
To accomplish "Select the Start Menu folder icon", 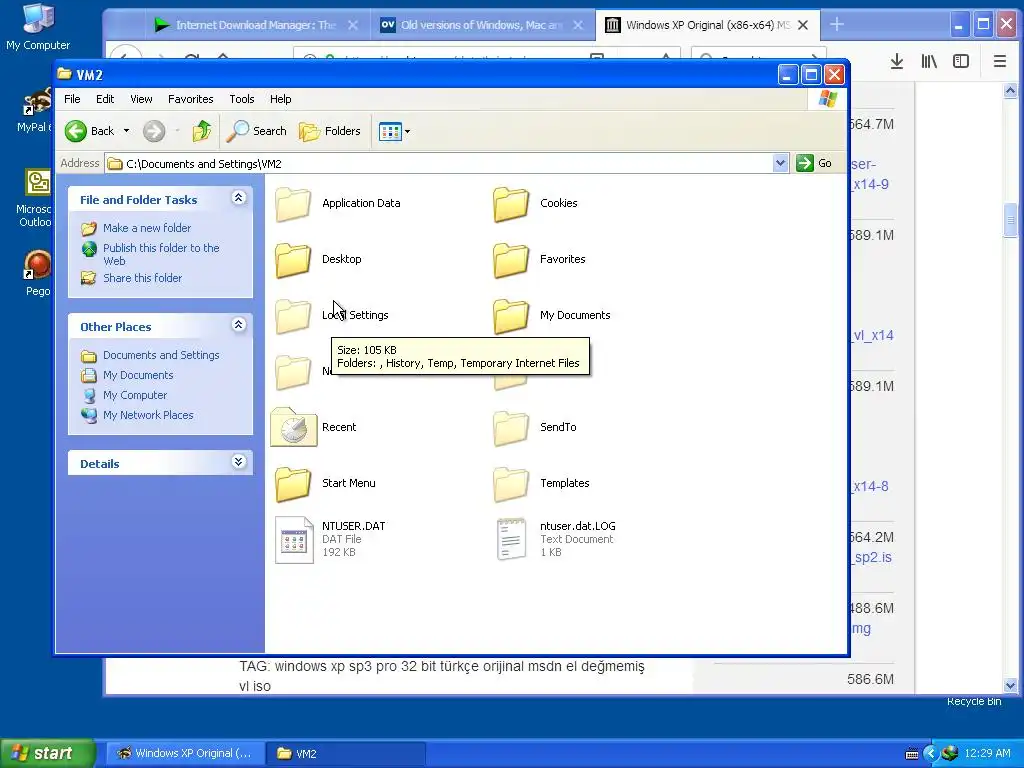I will pyautogui.click(x=293, y=484).
